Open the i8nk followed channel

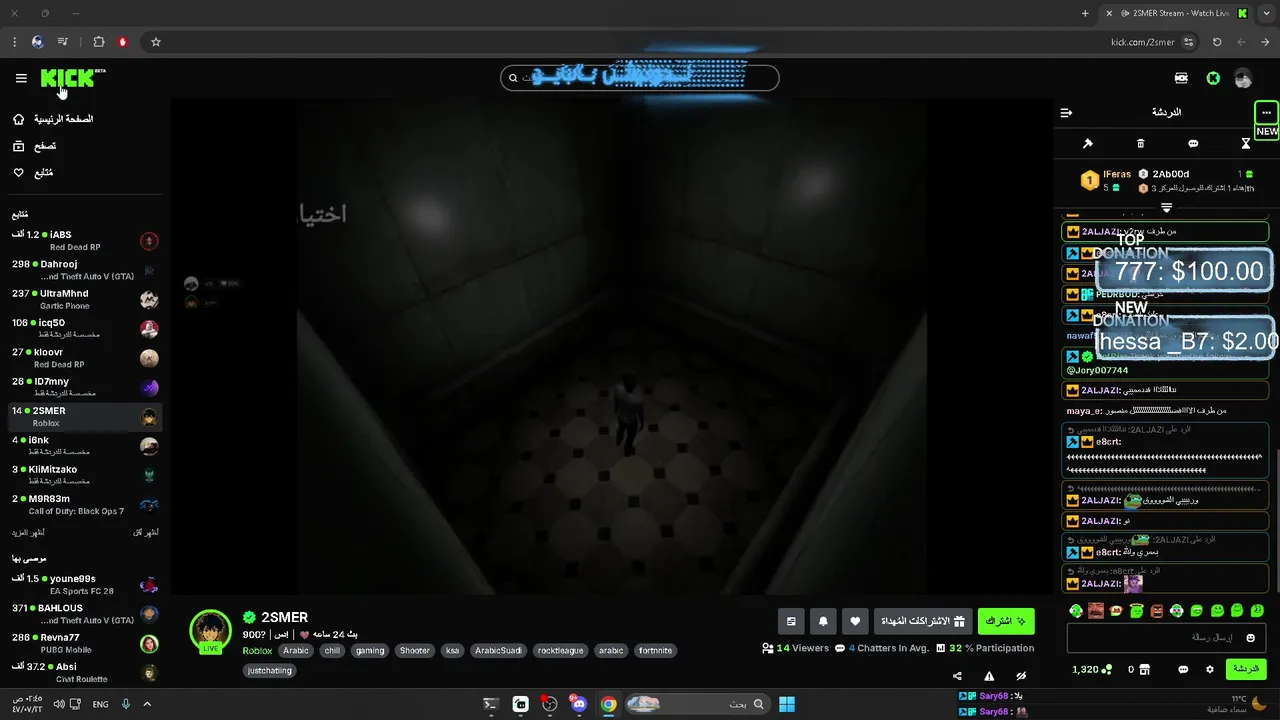point(85,446)
